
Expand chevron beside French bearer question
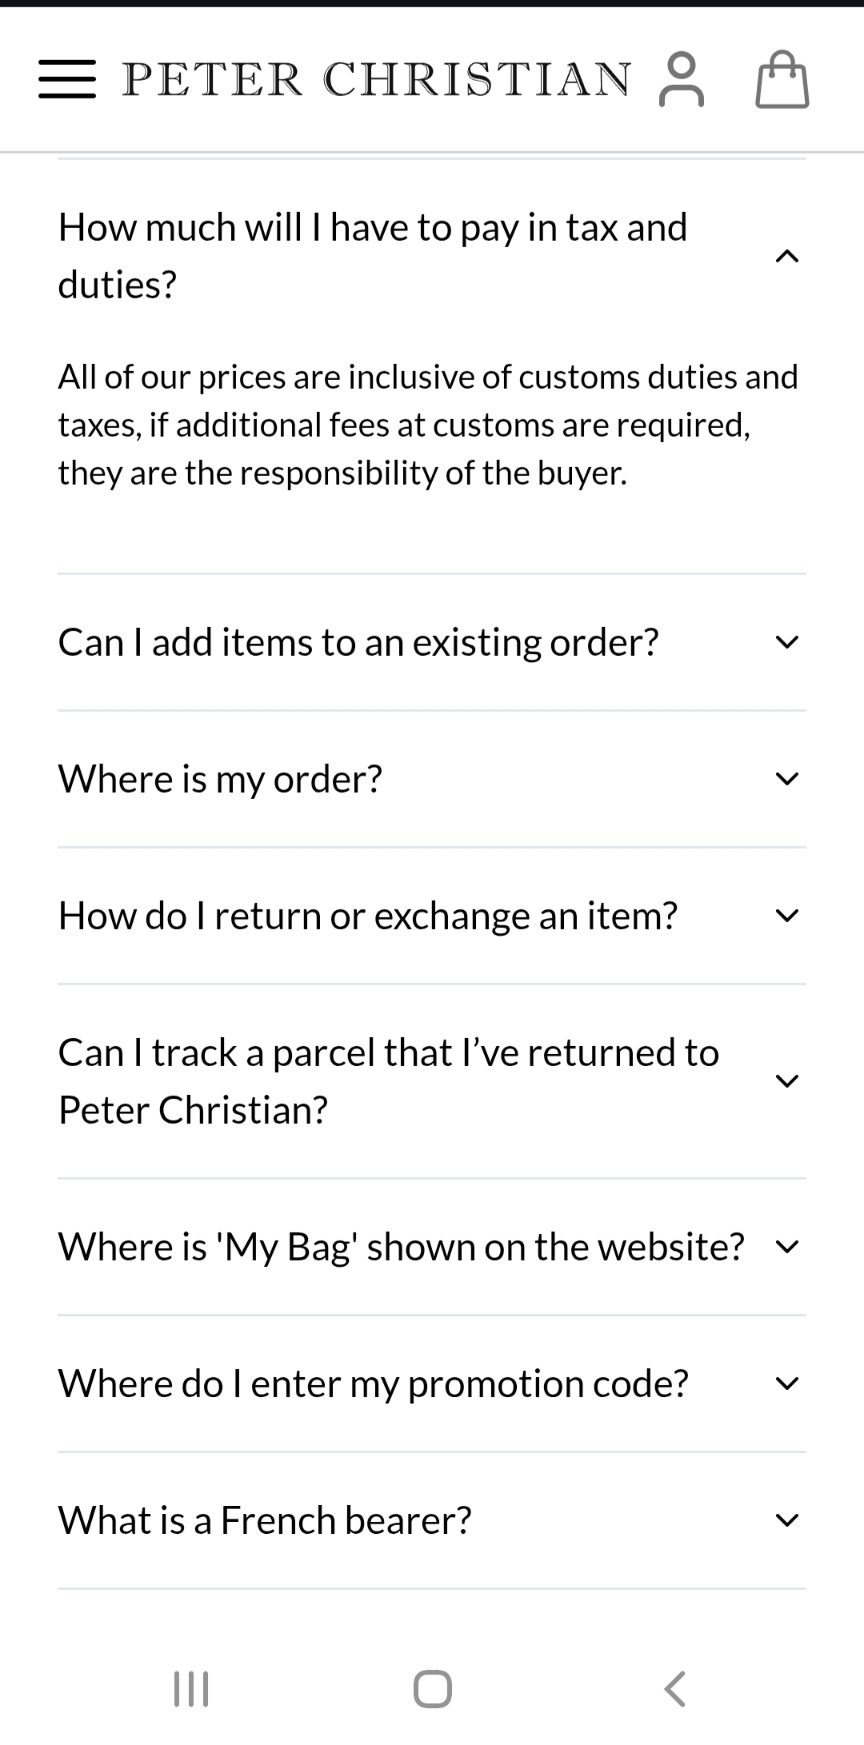pyautogui.click(x=787, y=1521)
